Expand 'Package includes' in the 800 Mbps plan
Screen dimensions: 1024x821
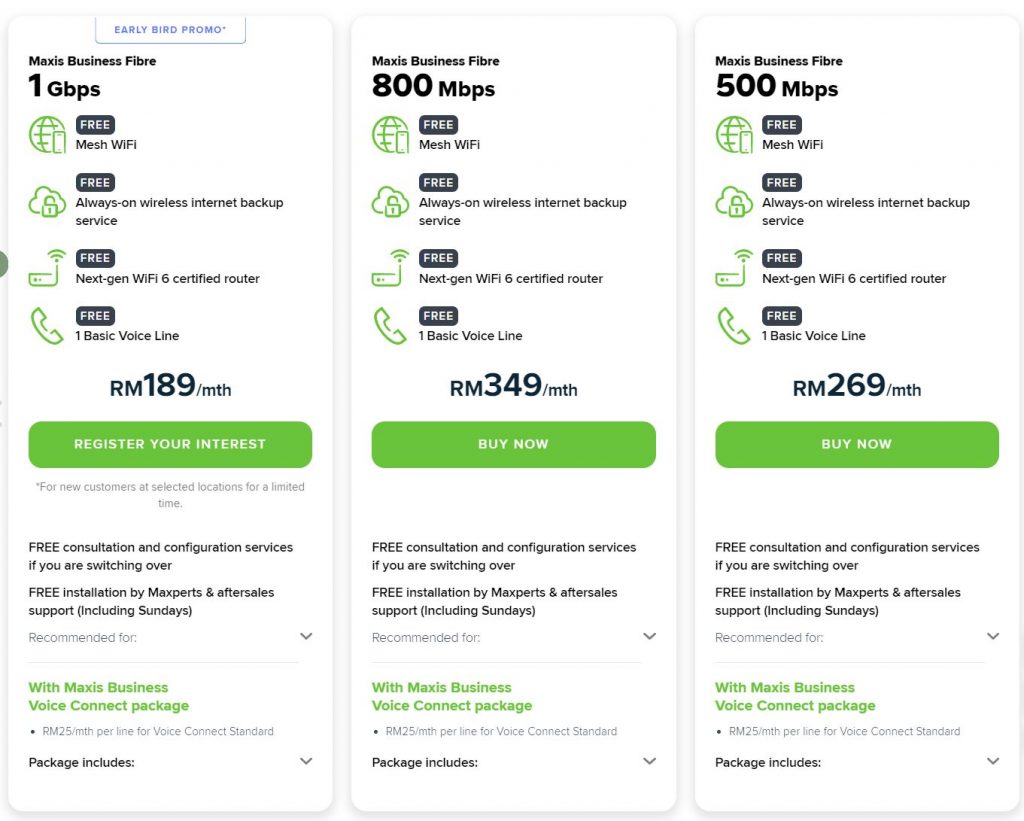point(650,762)
